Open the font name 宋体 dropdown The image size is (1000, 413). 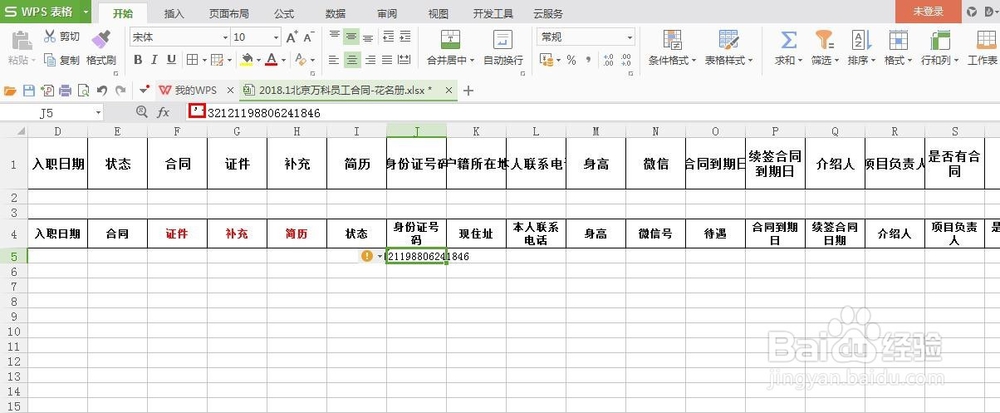coord(225,38)
